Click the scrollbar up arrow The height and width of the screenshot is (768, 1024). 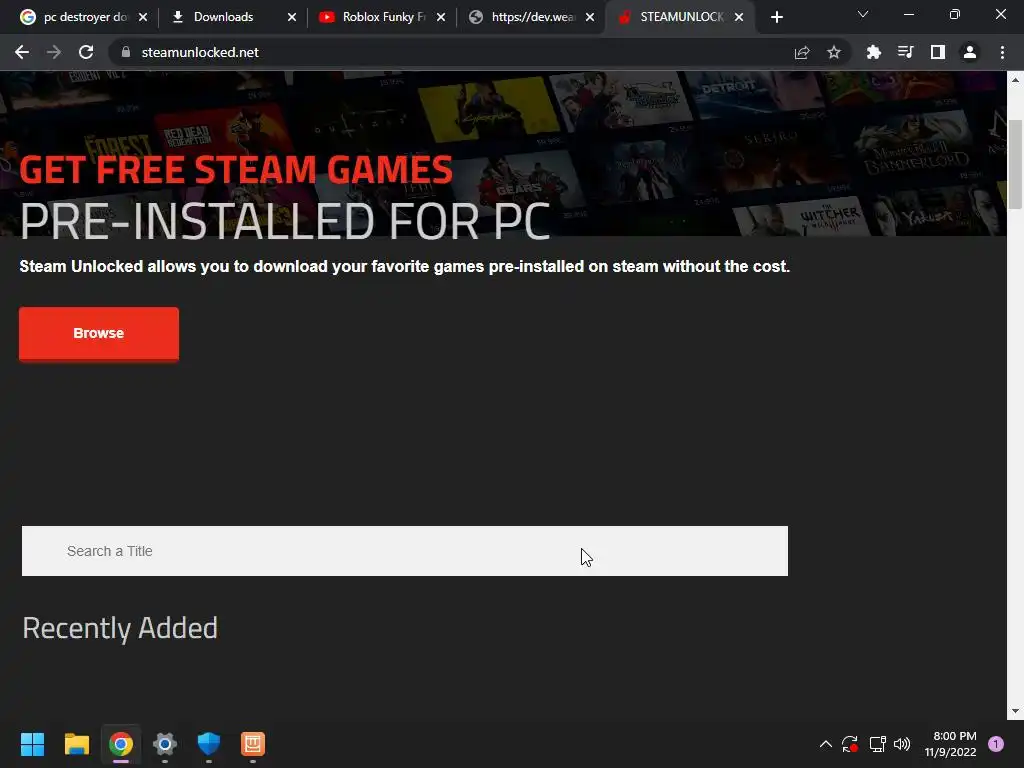[x=1015, y=80]
